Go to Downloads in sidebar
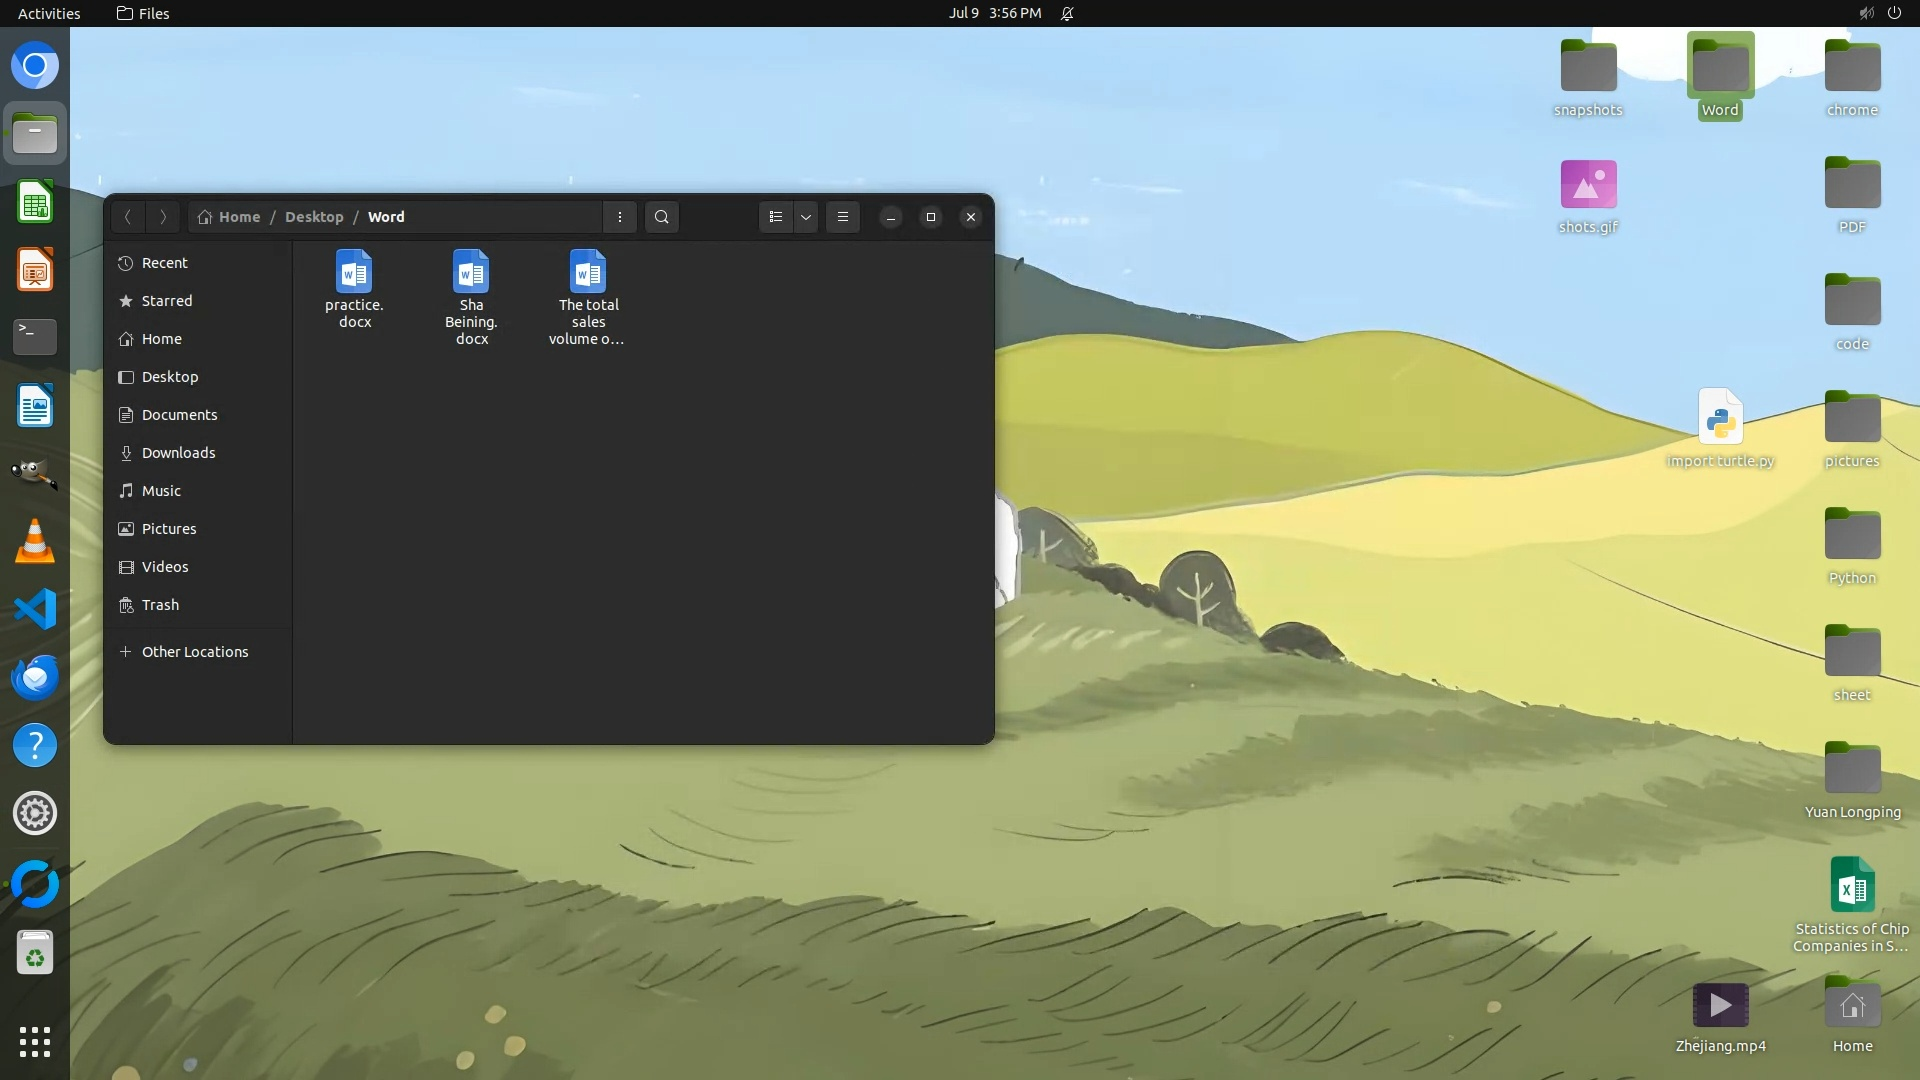This screenshot has width=1920, height=1080. pos(178,453)
